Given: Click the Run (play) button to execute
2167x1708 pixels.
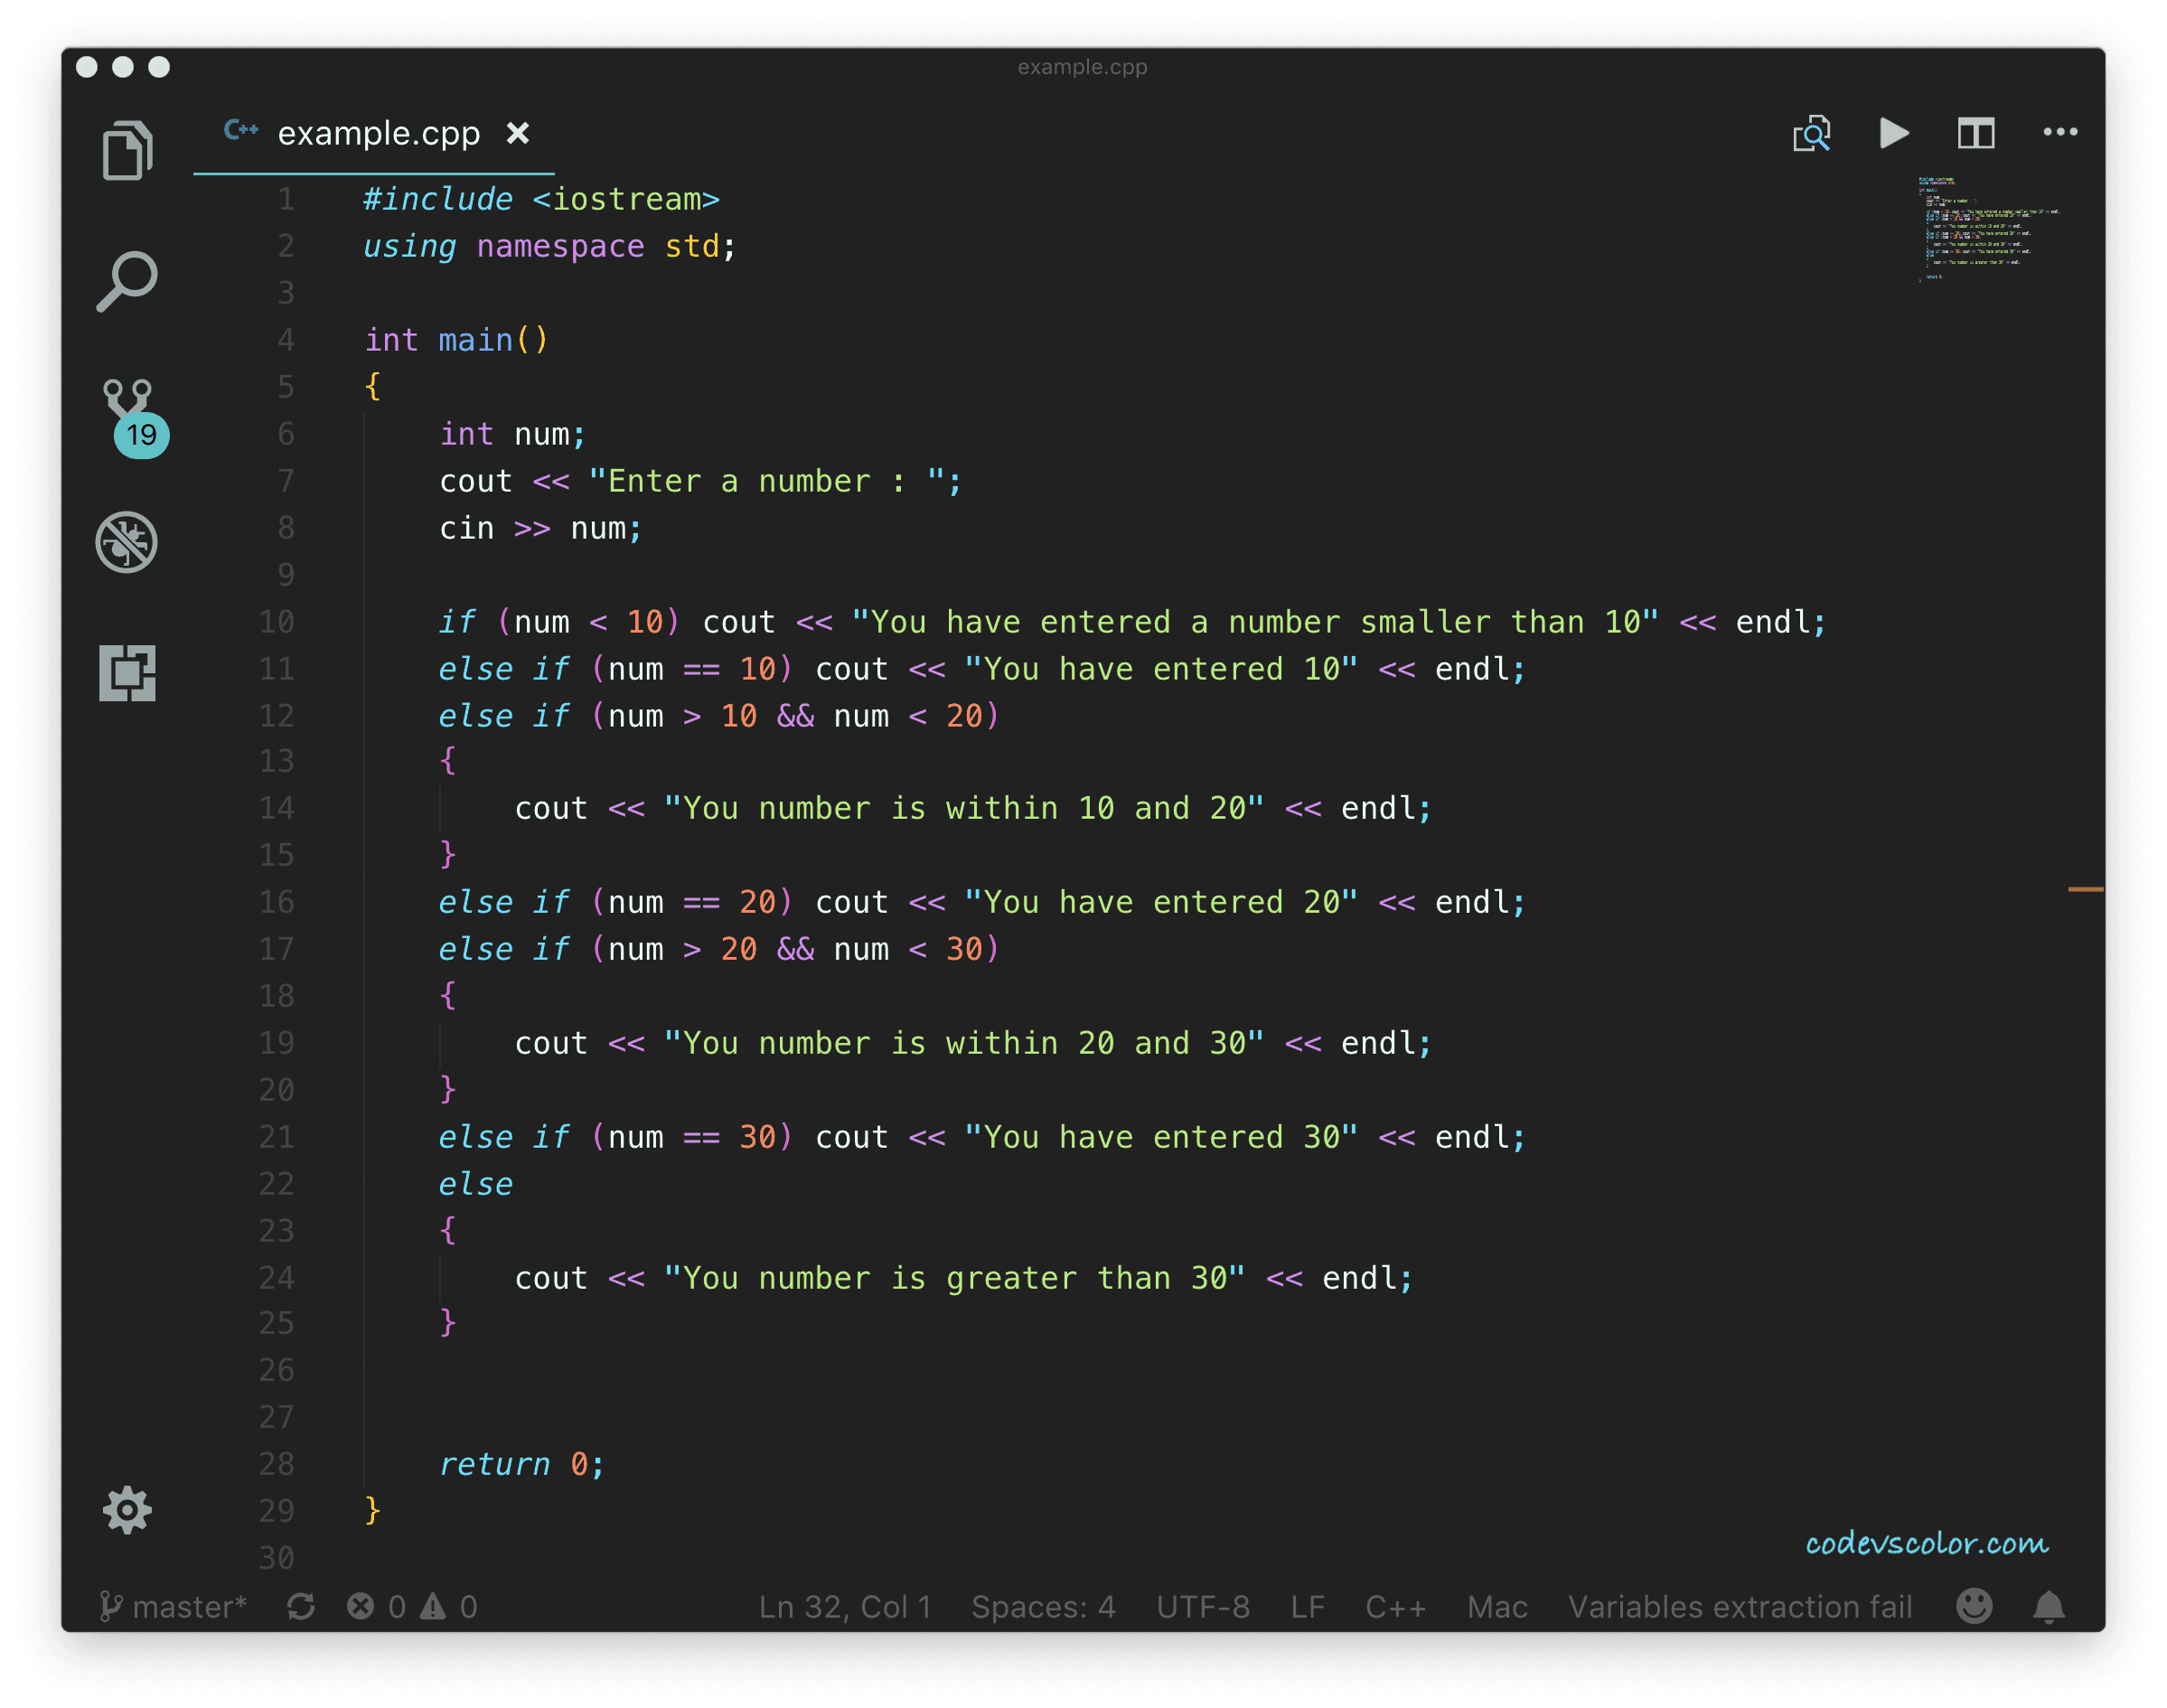Looking at the screenshot, I should coord(1890,136).
